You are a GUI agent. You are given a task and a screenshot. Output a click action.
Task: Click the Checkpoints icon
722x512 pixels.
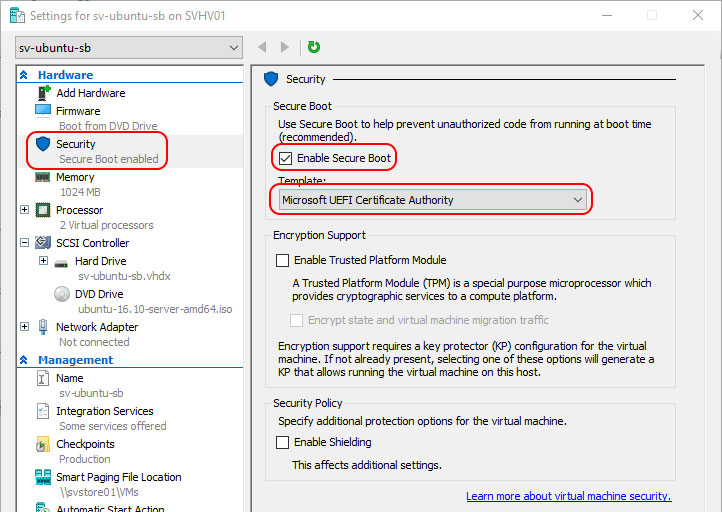pos(43,444)
